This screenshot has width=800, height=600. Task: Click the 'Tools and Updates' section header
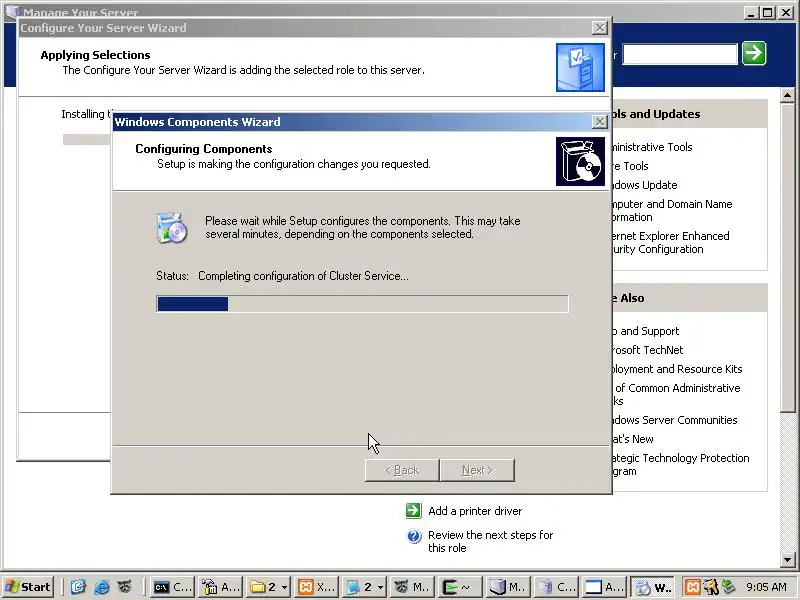pos(656,114)
